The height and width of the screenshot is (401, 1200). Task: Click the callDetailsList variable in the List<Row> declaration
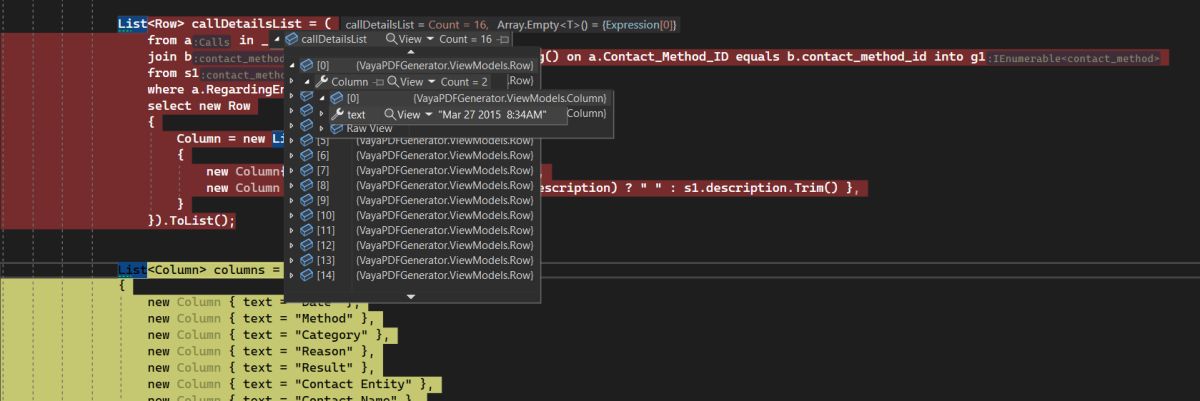click(x=250, y=22)
